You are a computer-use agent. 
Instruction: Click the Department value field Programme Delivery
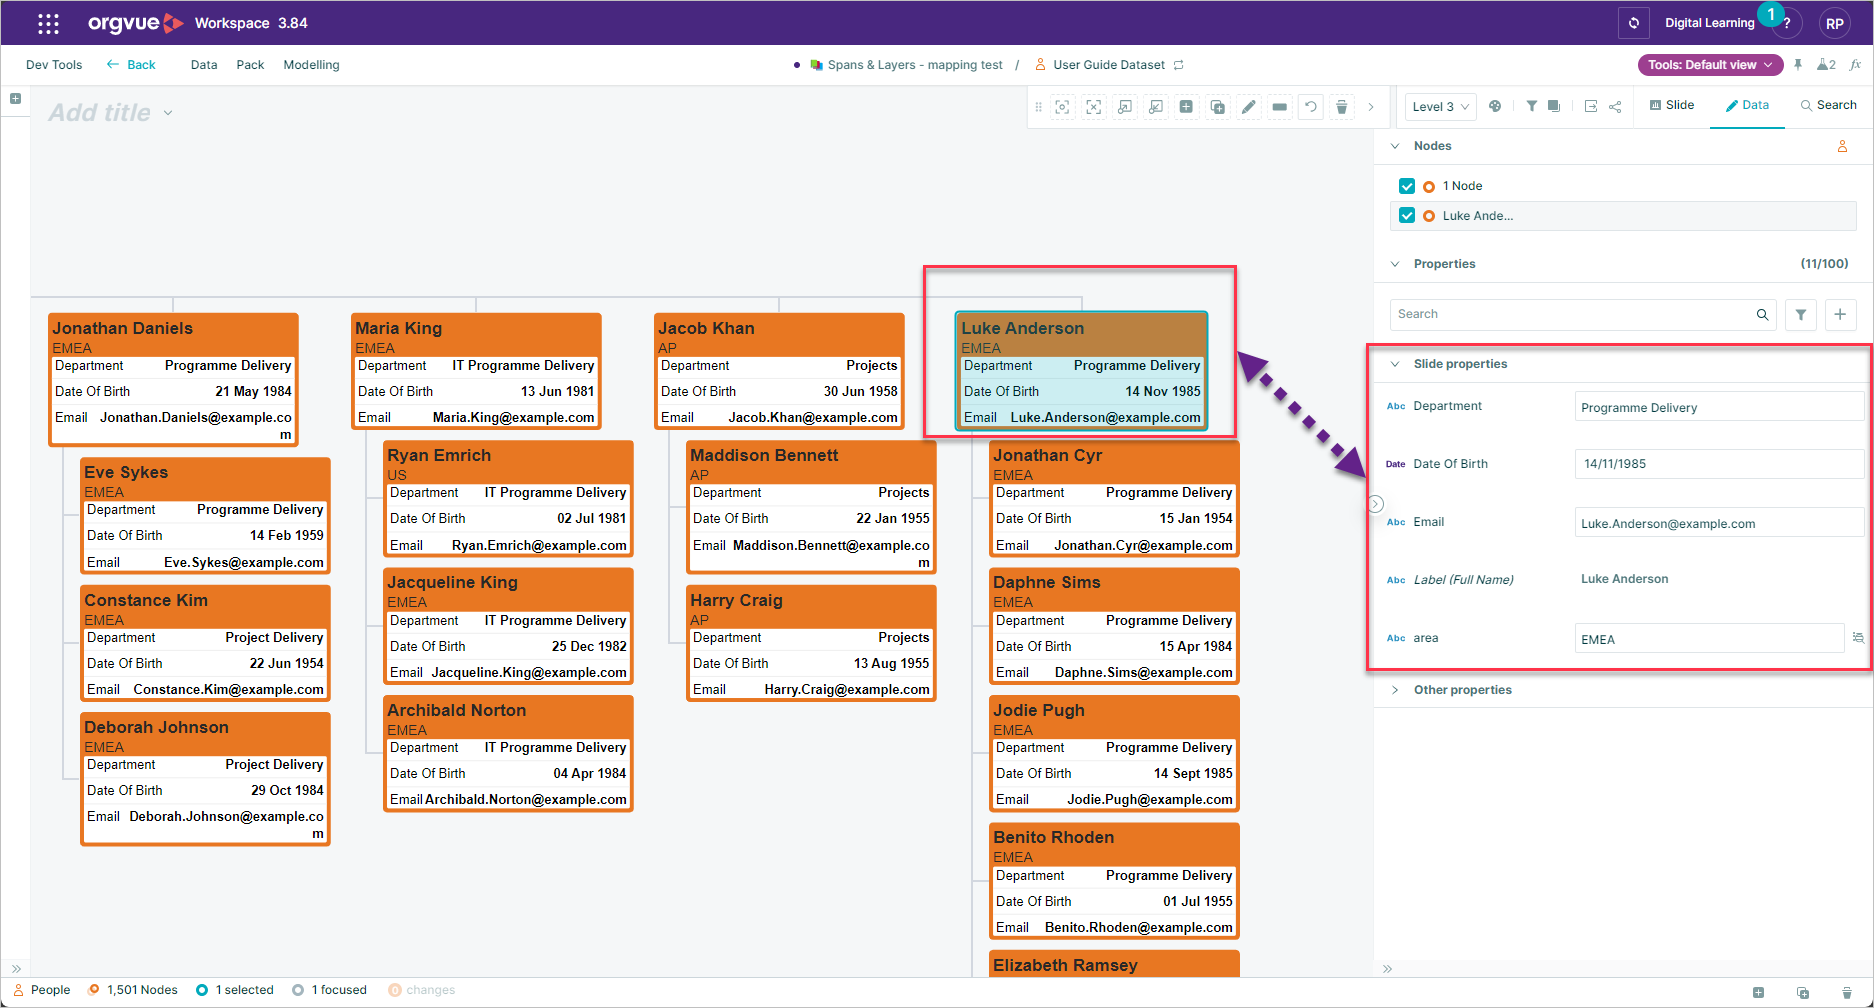pos(1719,407)
